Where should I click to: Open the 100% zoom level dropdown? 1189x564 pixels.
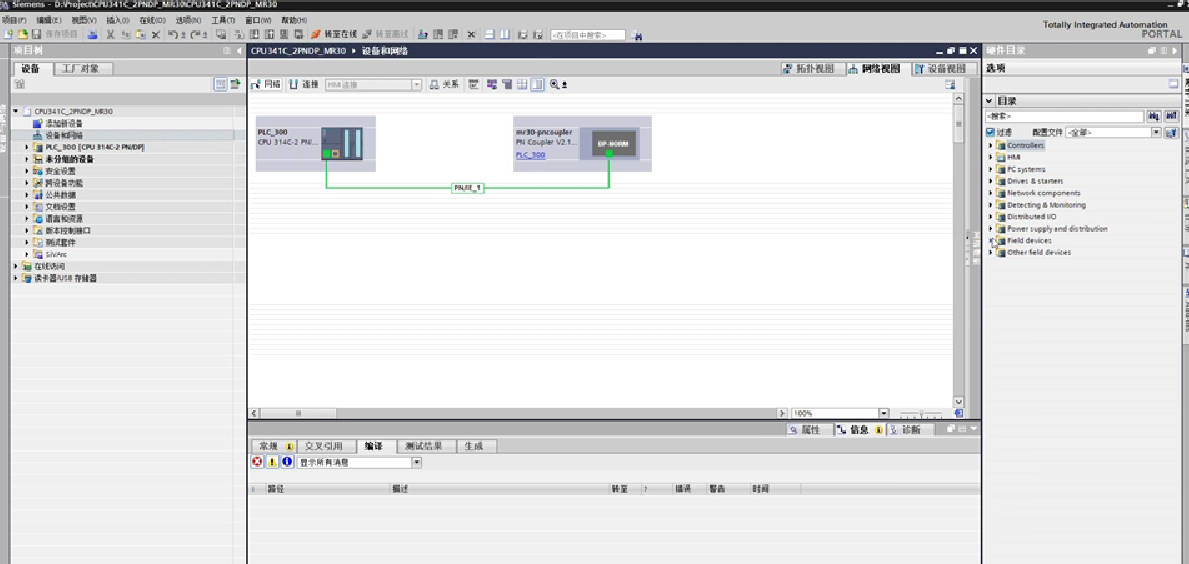(883, 413)
